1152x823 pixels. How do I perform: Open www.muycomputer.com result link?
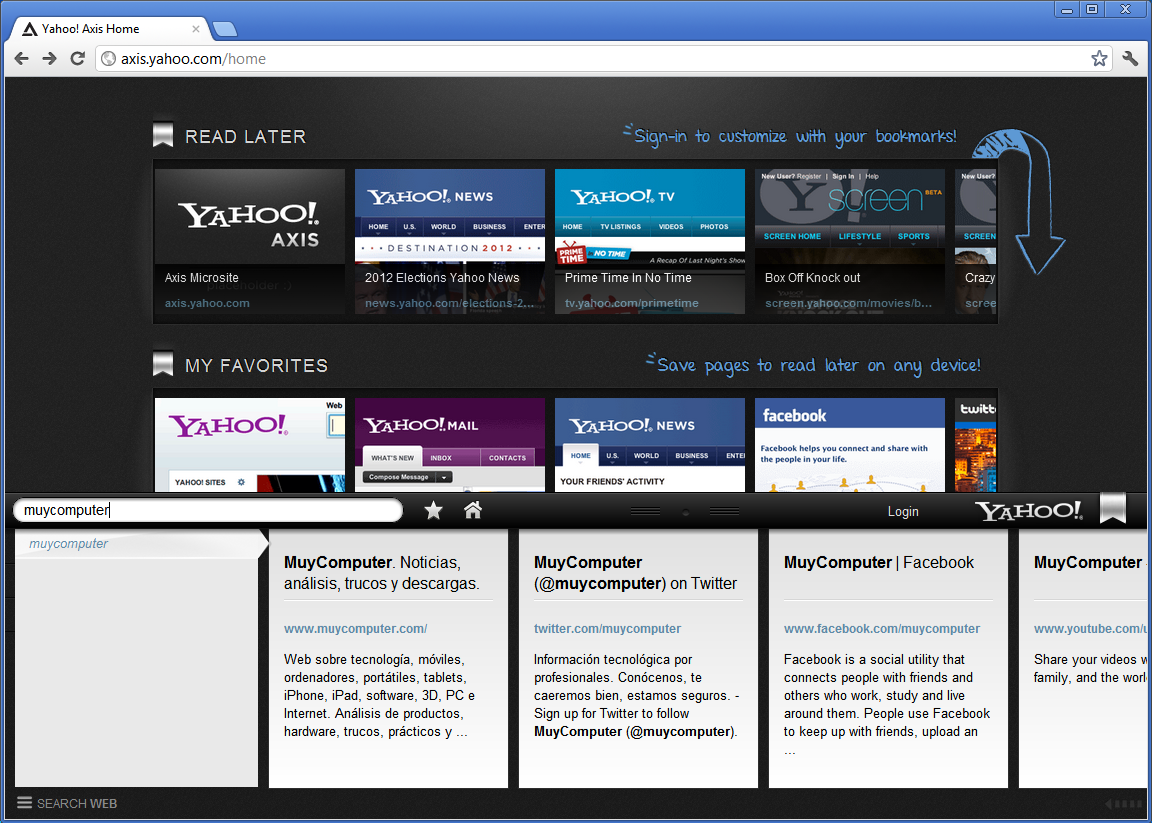(x=355, y=629)
